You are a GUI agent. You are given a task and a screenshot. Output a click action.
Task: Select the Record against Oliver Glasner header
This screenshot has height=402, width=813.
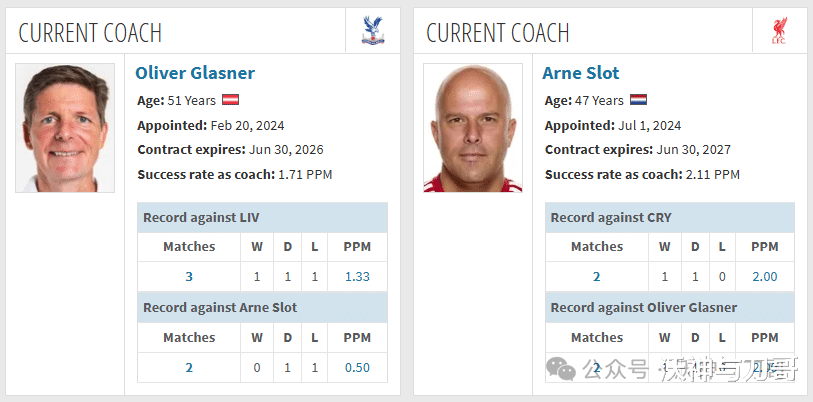(x=670, y=308)
